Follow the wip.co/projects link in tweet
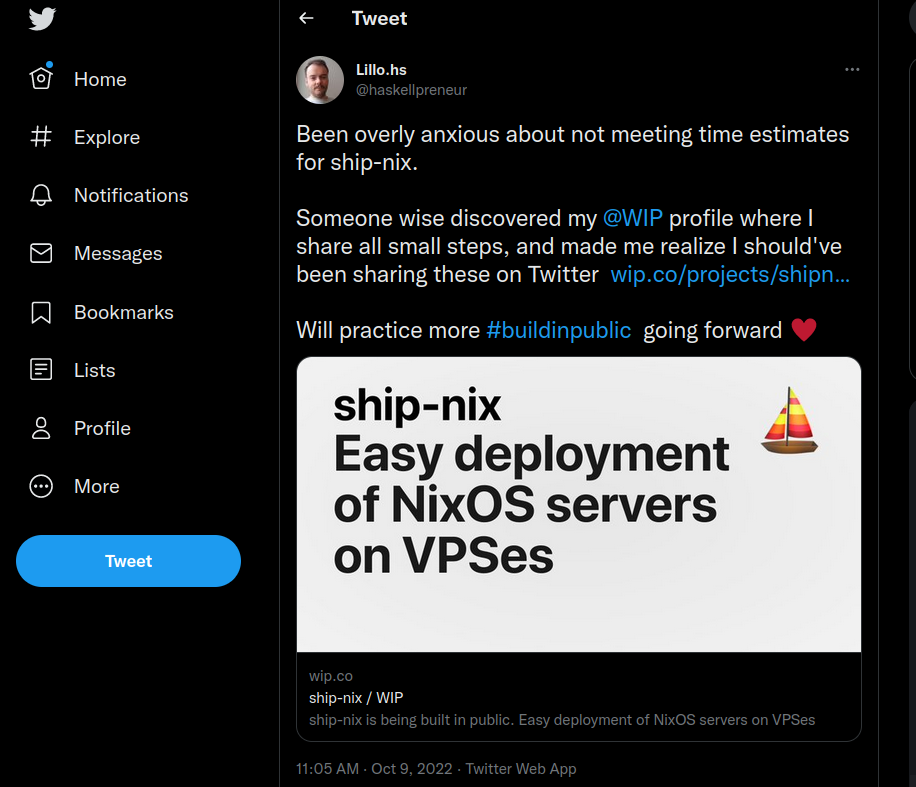Image resolution: width=916 pixels, height=787 pixels. (x=730, y=274)
